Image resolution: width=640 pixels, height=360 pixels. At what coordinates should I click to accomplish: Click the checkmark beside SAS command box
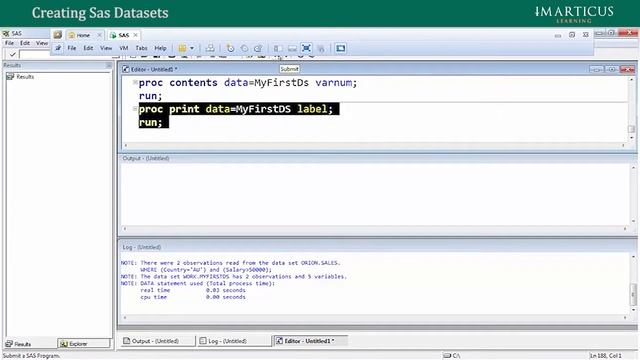tap(13, 54)
